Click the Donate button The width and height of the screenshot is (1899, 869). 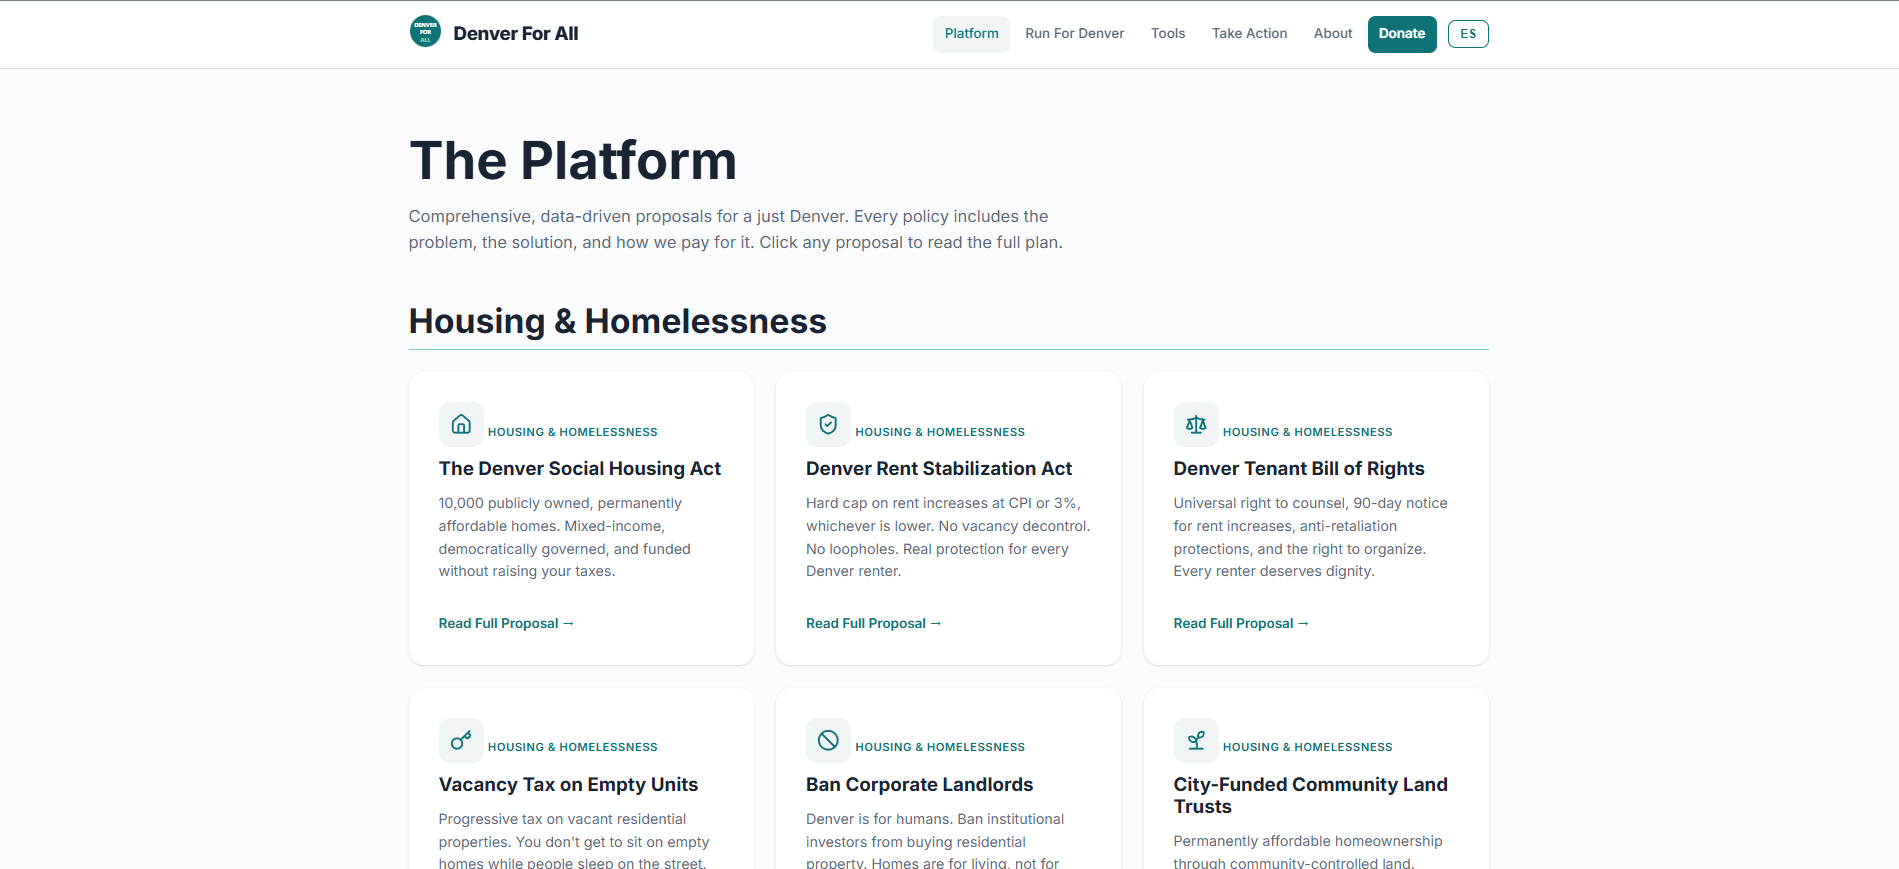tap(1401, 33)
